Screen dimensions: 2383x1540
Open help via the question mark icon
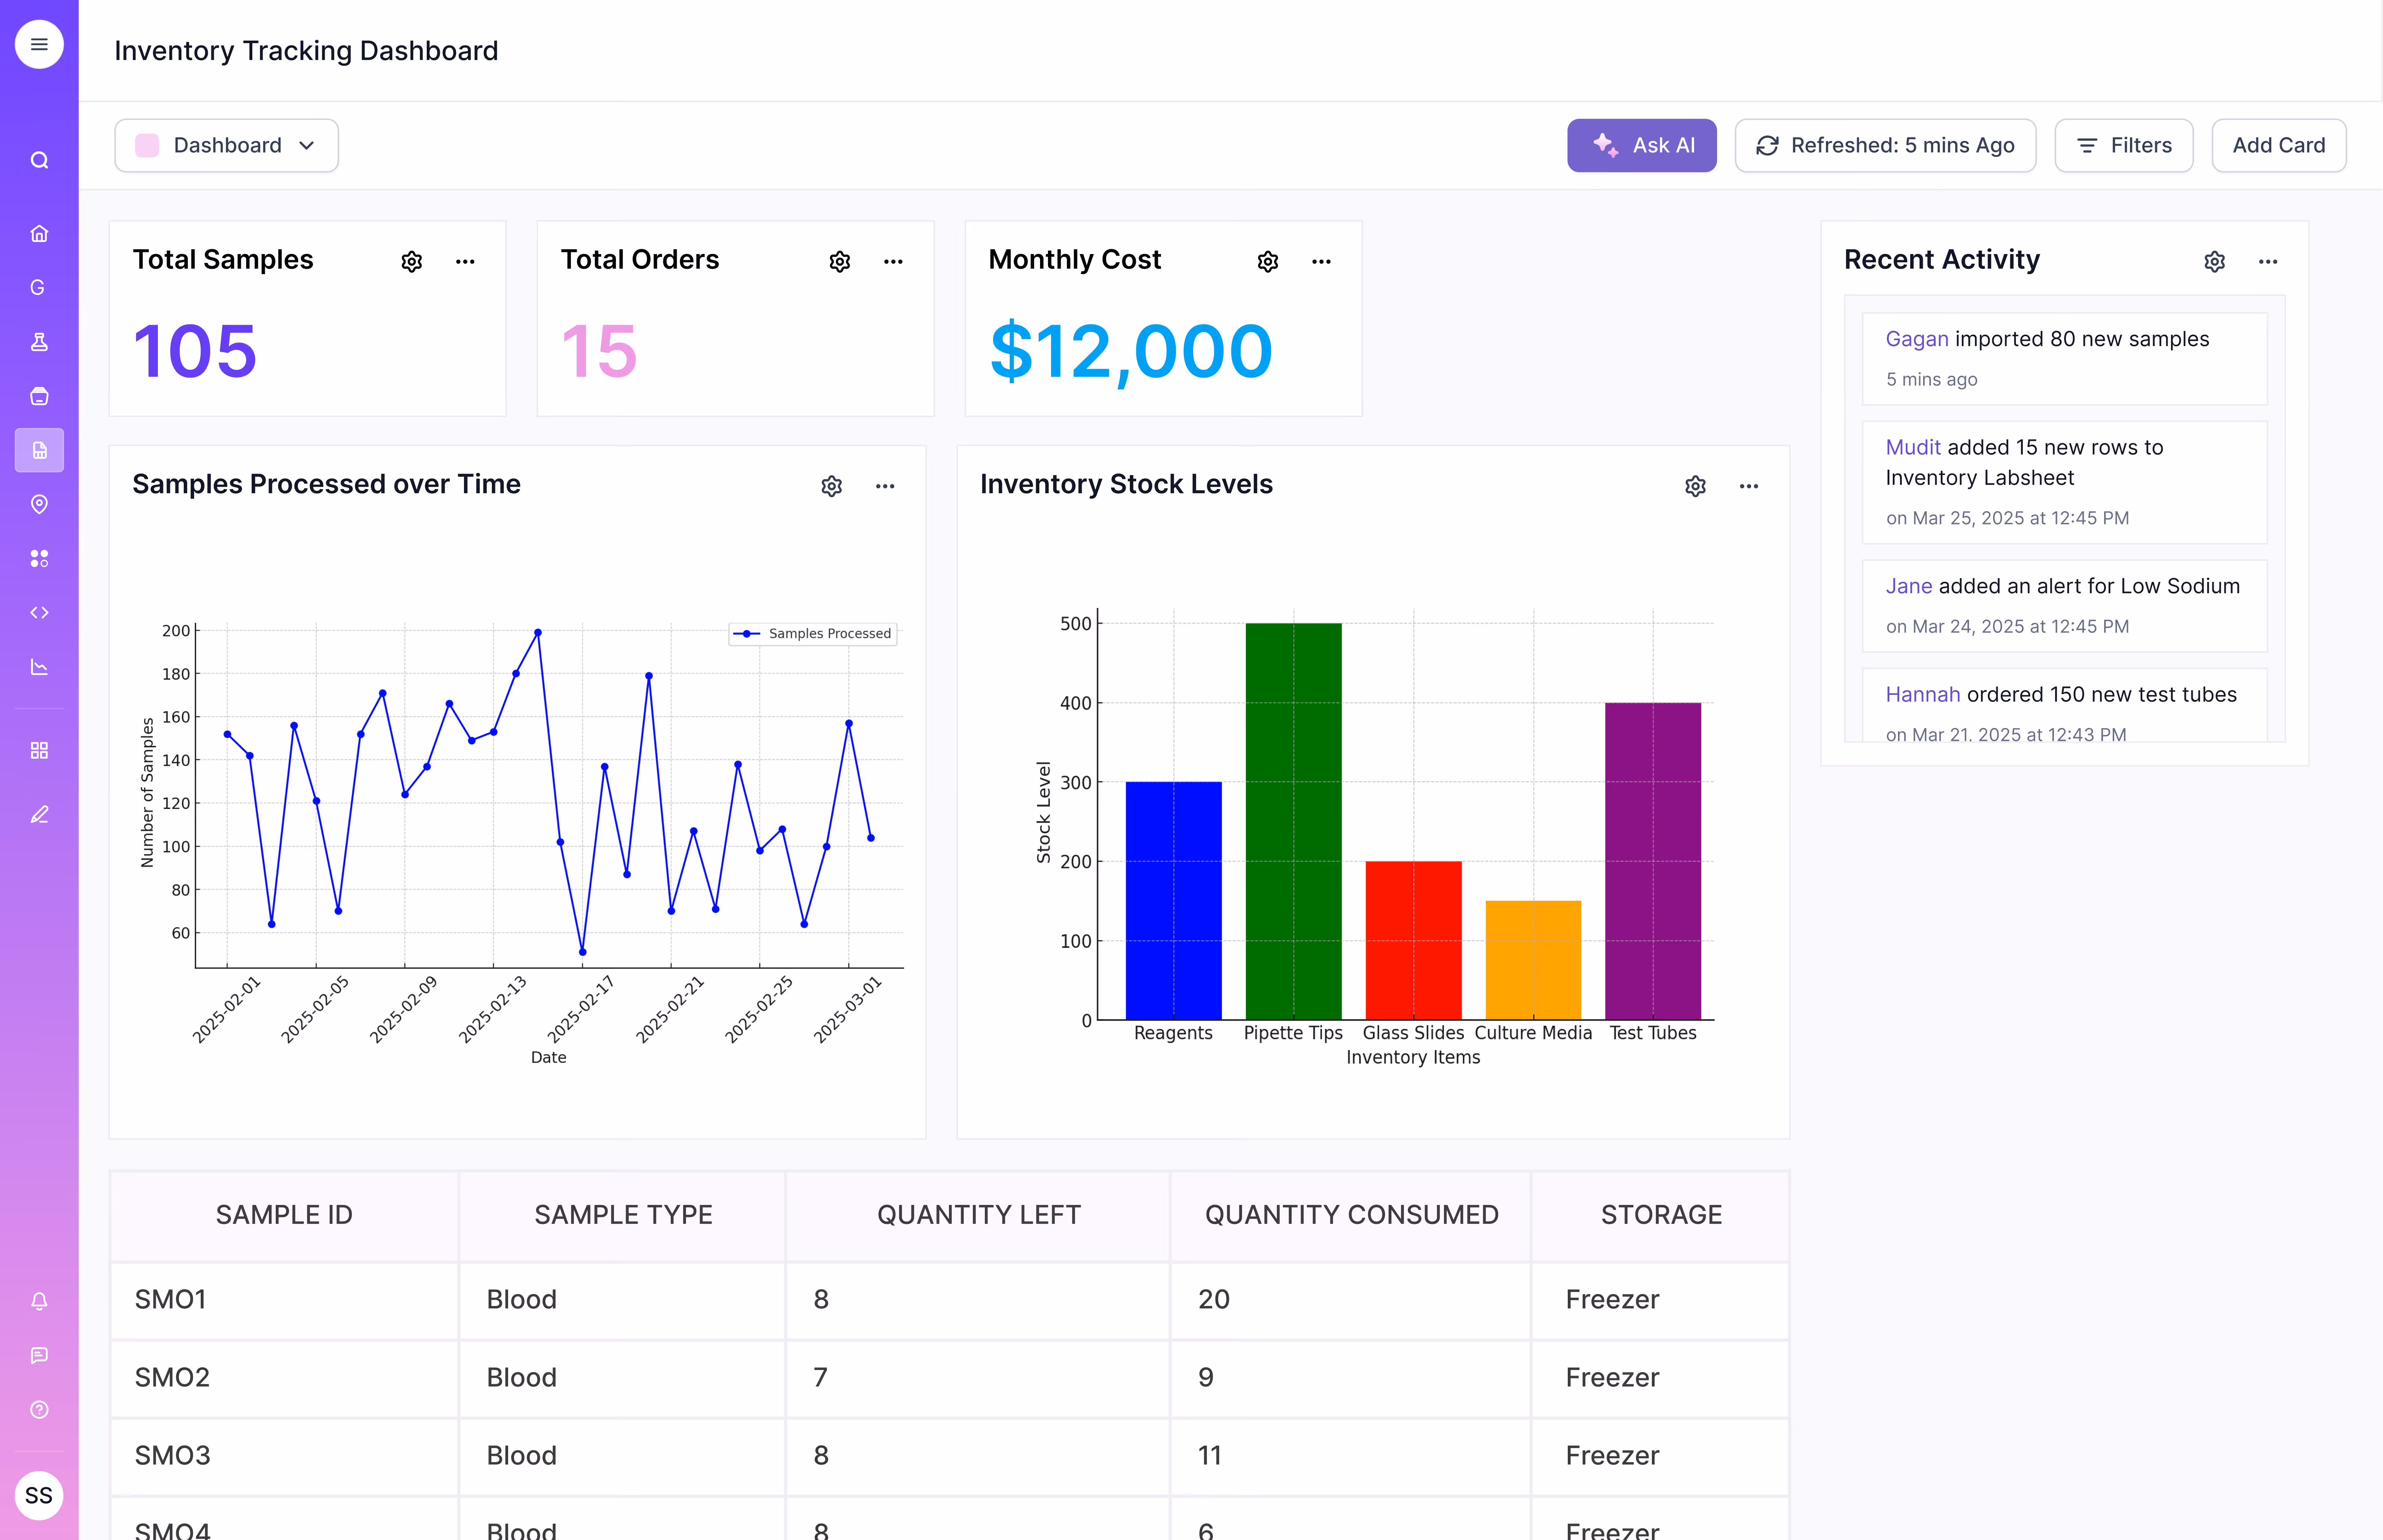[x=39, y=1409]
